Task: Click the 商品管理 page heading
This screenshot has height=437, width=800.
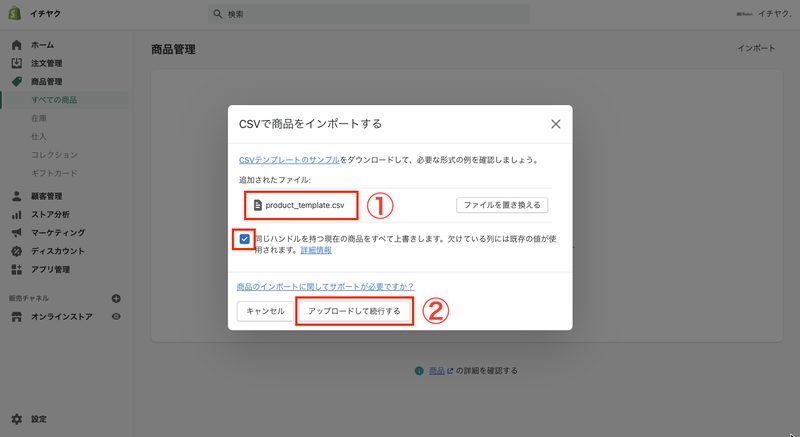Action: point(173,49)
